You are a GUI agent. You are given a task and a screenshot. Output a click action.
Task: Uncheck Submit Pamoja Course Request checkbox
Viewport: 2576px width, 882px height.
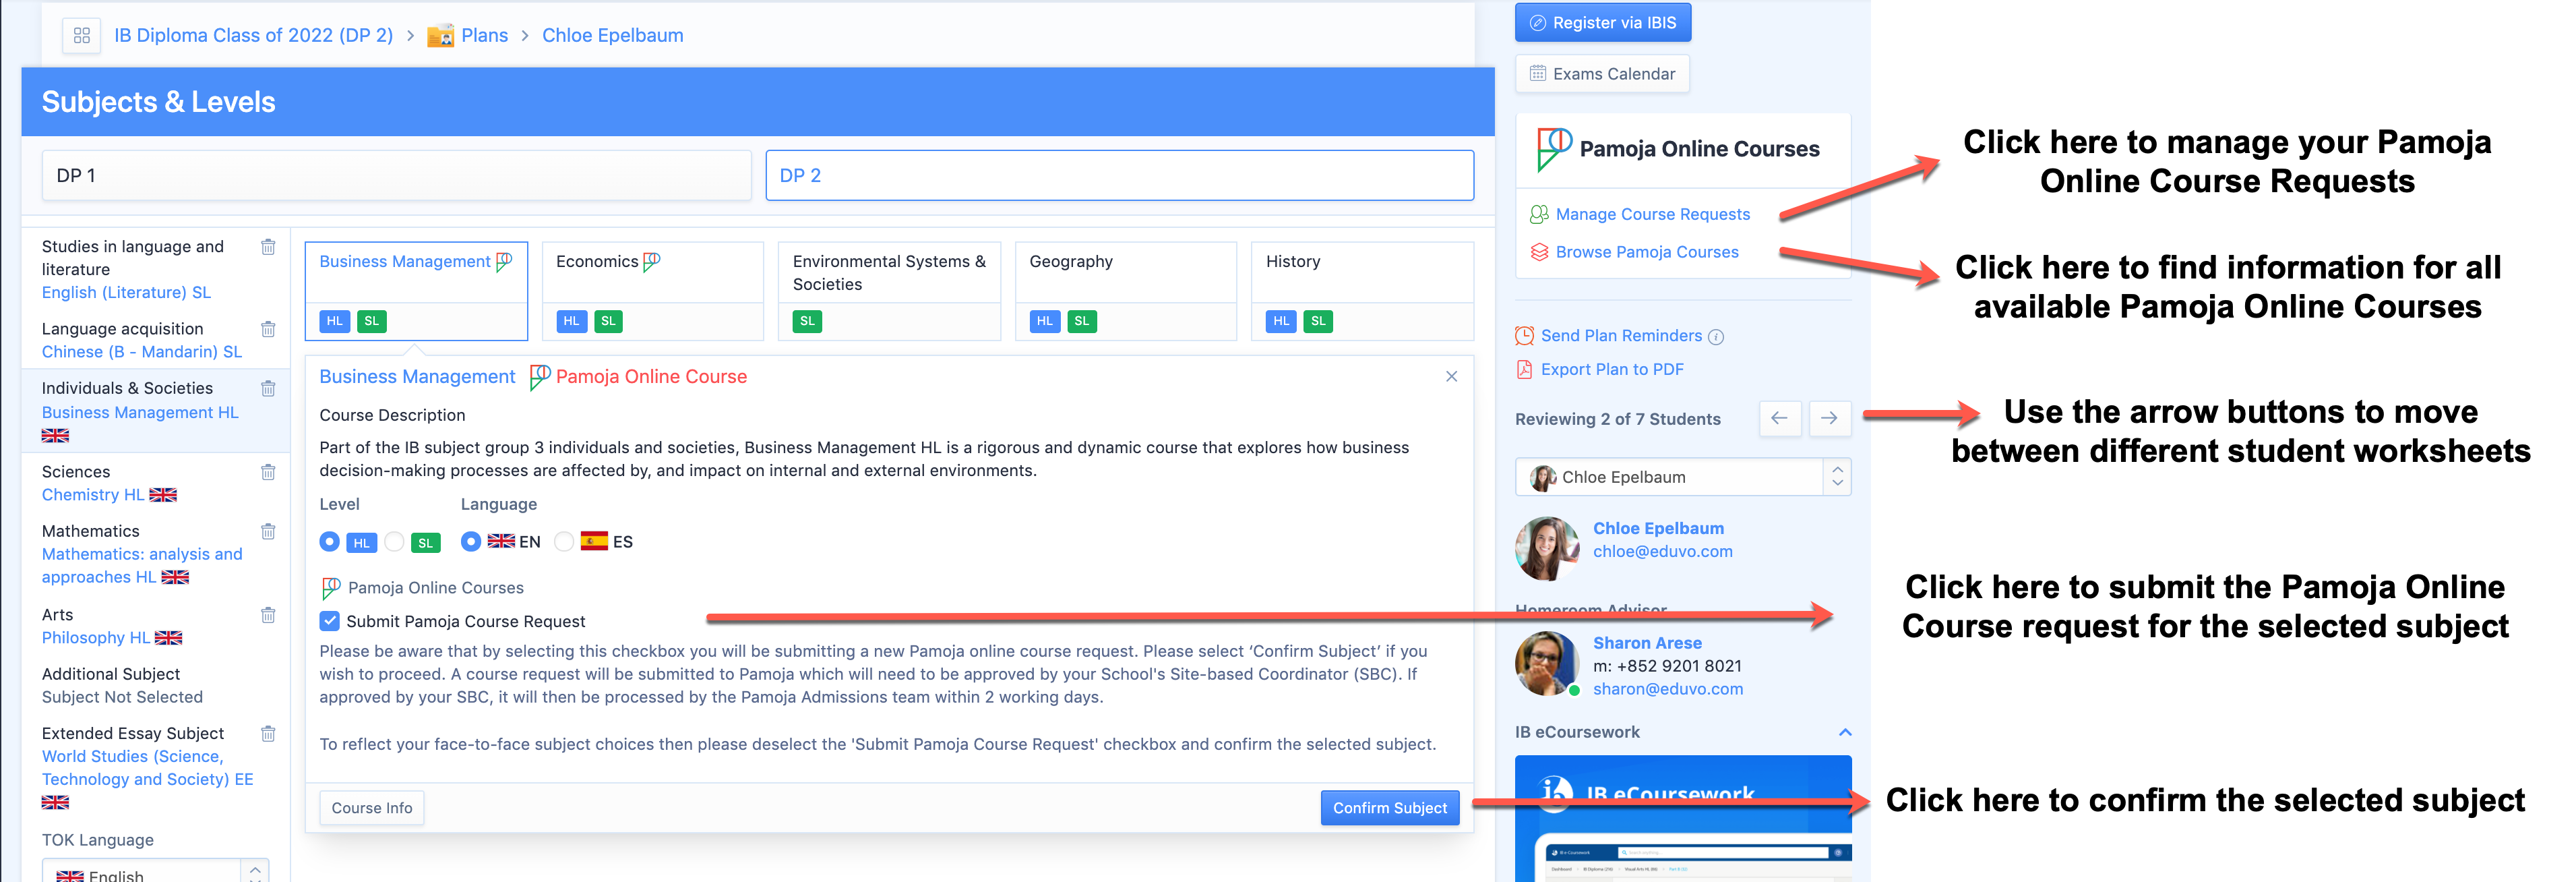pos(330,621)
